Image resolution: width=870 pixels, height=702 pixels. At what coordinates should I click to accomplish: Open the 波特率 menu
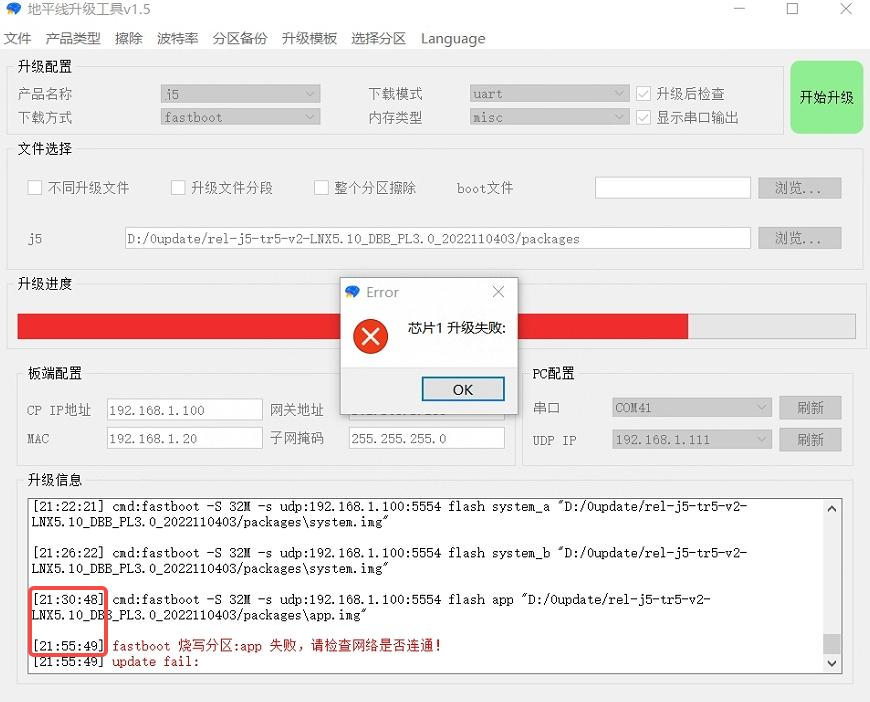(177, 39)
